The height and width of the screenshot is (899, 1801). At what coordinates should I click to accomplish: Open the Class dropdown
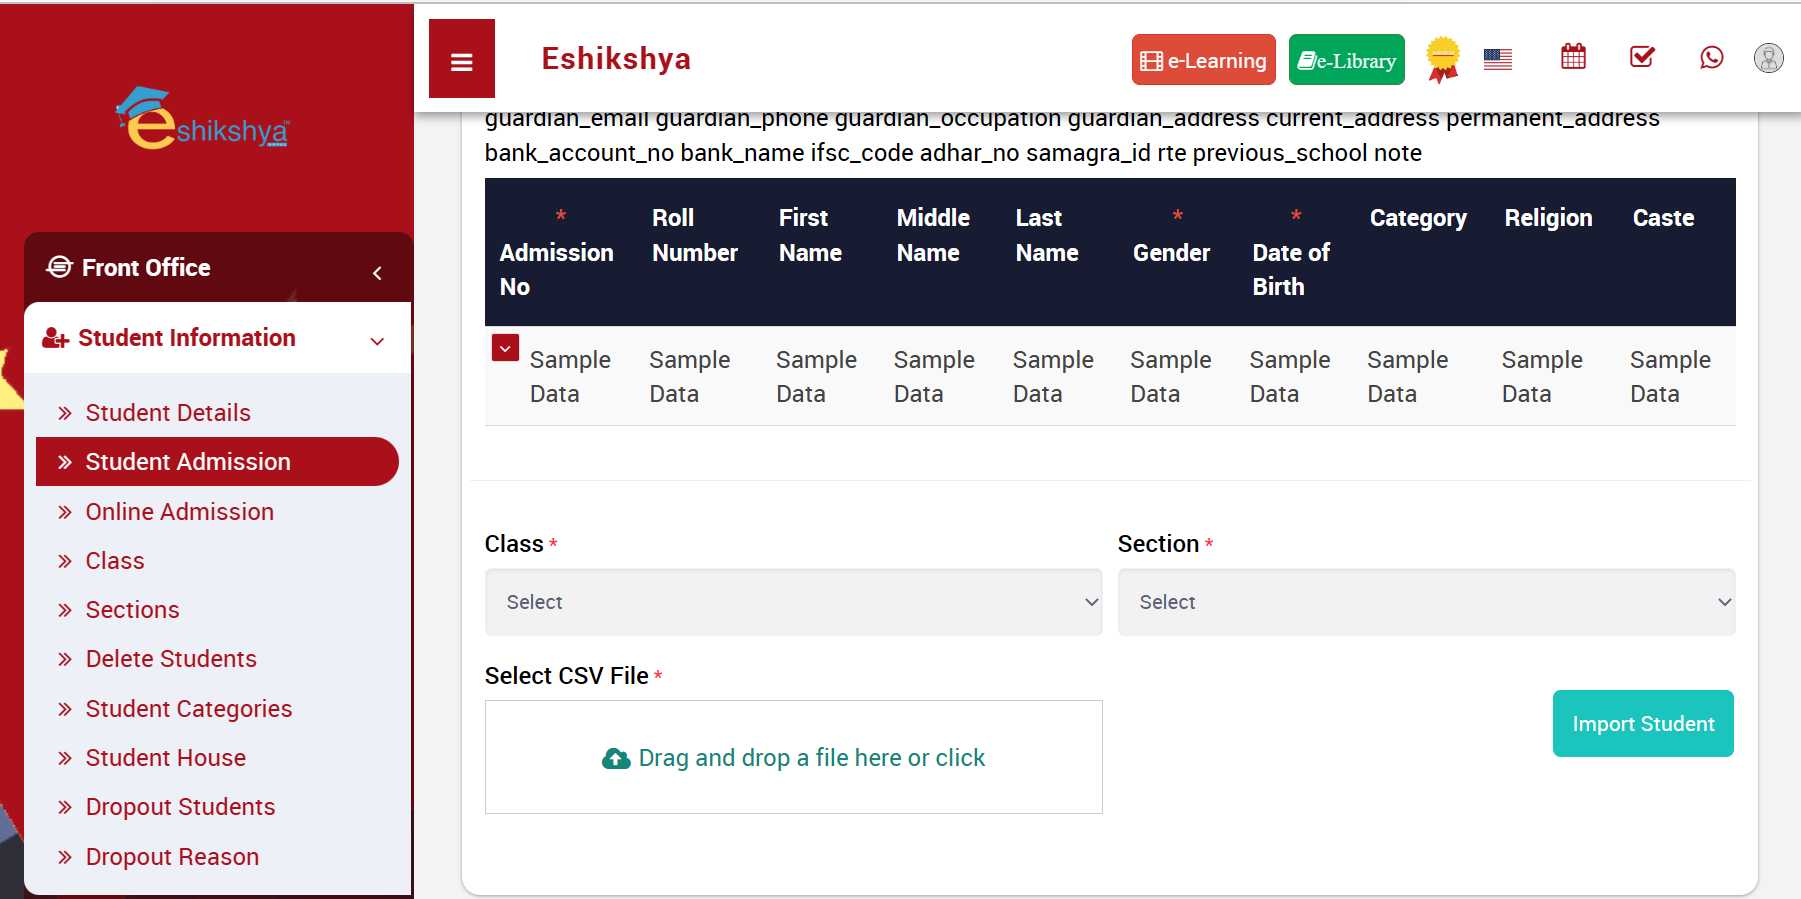pyautogui.click(x=793, y=602)
